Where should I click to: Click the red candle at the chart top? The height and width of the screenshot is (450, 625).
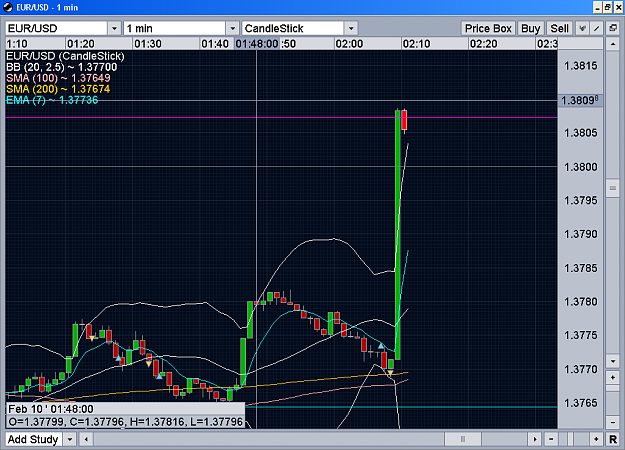[x=404, y=120]
